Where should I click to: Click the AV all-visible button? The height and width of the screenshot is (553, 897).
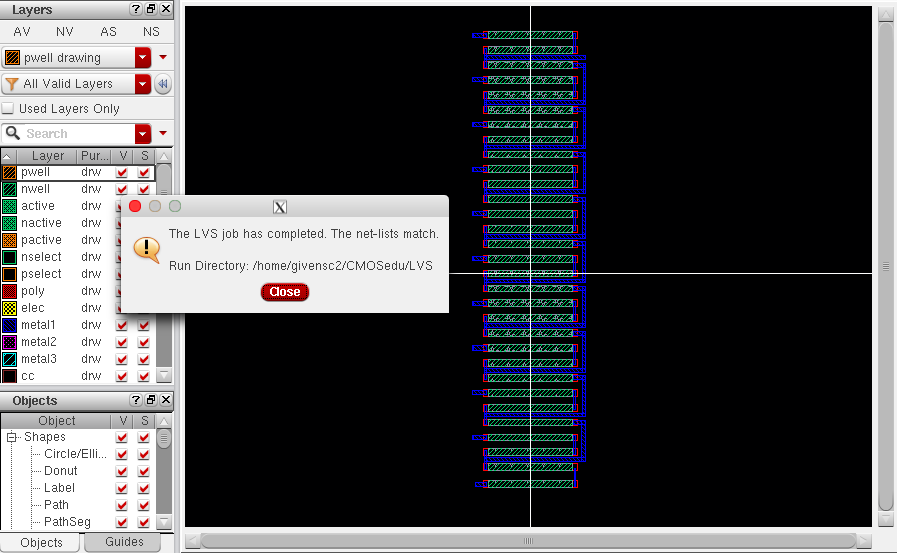click(x=22, y=32)
